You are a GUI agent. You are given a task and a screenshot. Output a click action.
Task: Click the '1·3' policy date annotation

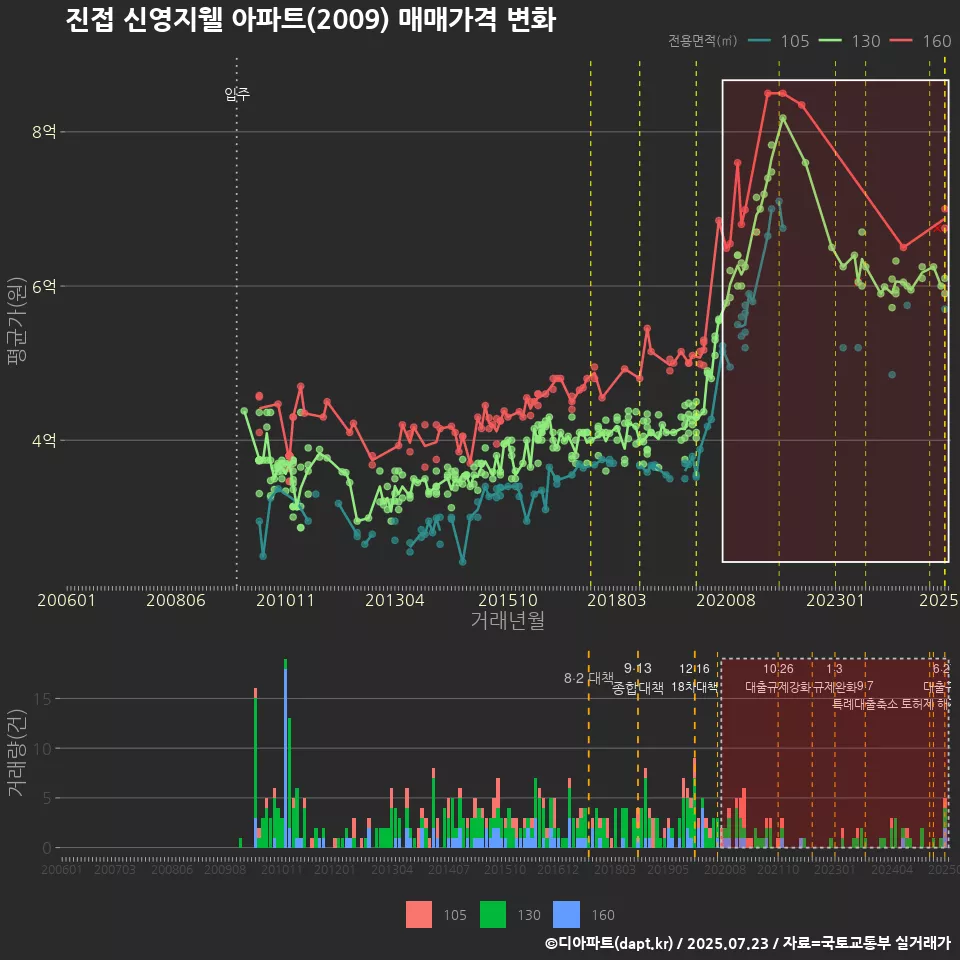834,669
